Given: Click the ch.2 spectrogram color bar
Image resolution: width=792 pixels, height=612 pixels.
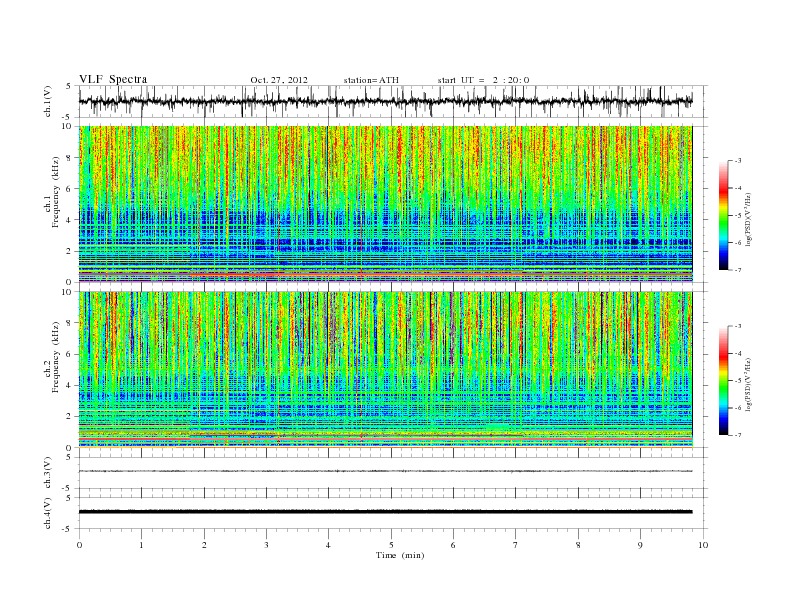Looking at the screenshot, I should click(724, 381).
